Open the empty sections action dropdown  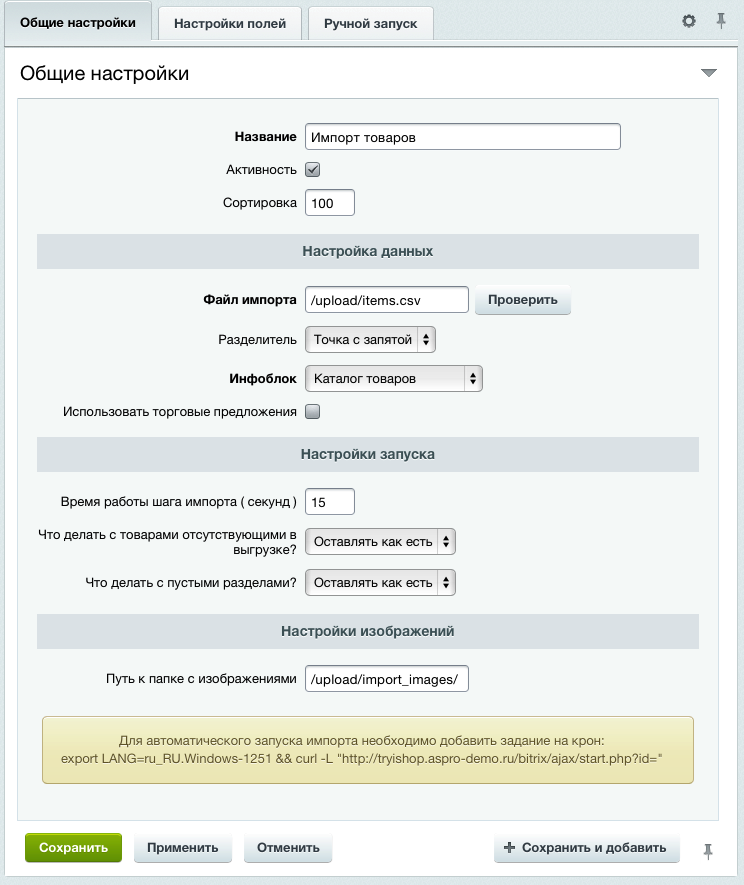pos(380,582)
